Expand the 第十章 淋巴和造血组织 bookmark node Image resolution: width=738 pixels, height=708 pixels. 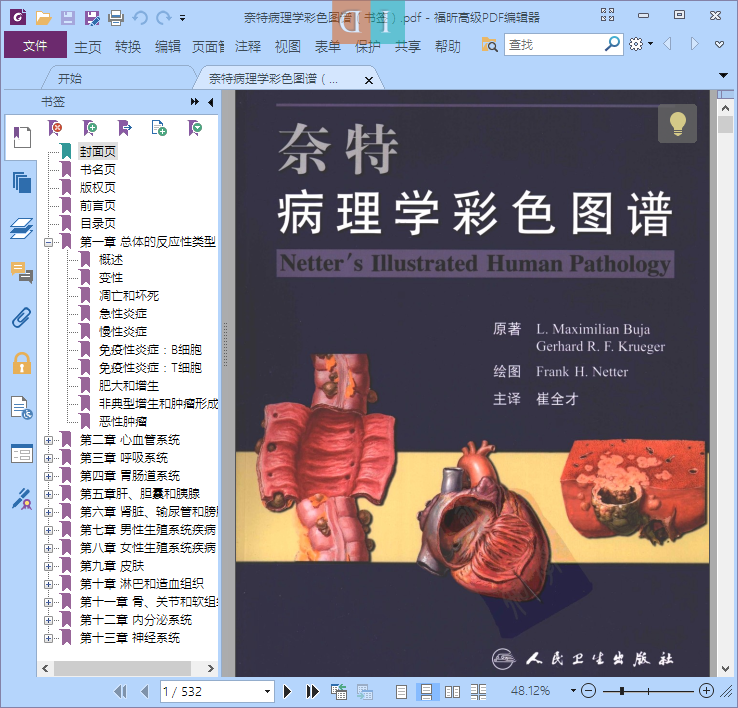coord(48,584)
